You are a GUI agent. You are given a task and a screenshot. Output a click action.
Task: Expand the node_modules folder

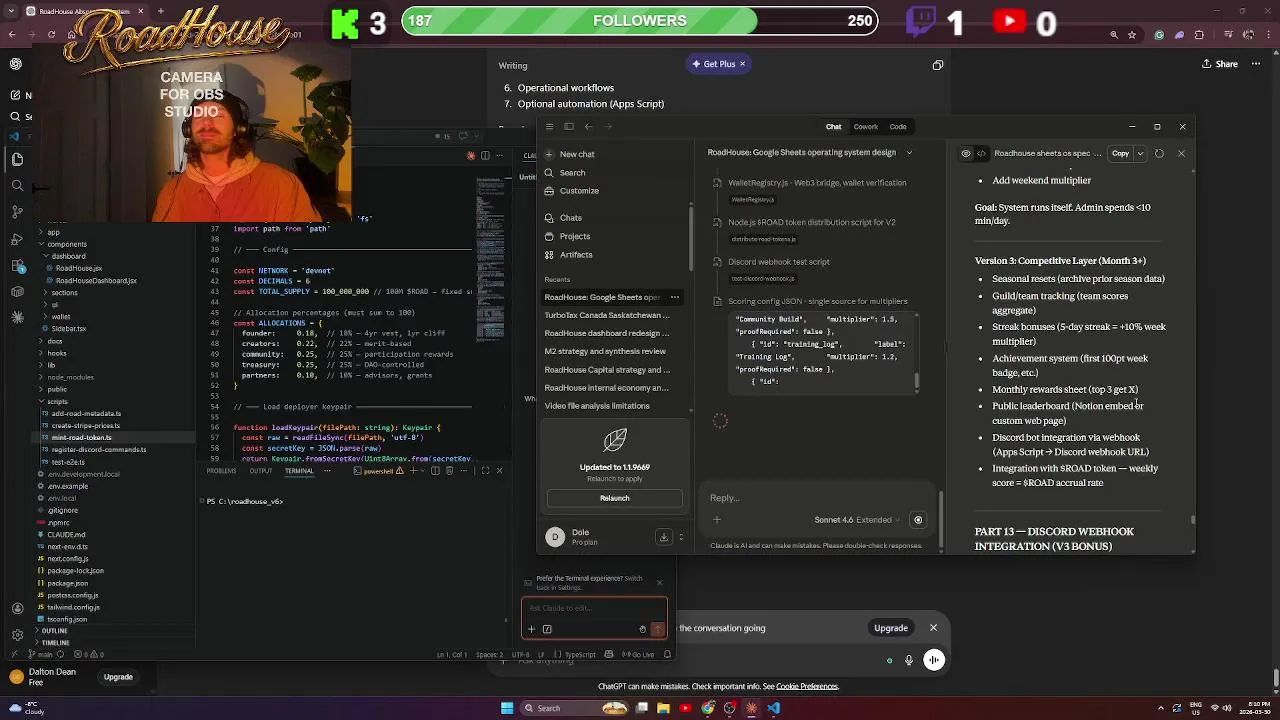coord(70,377)
